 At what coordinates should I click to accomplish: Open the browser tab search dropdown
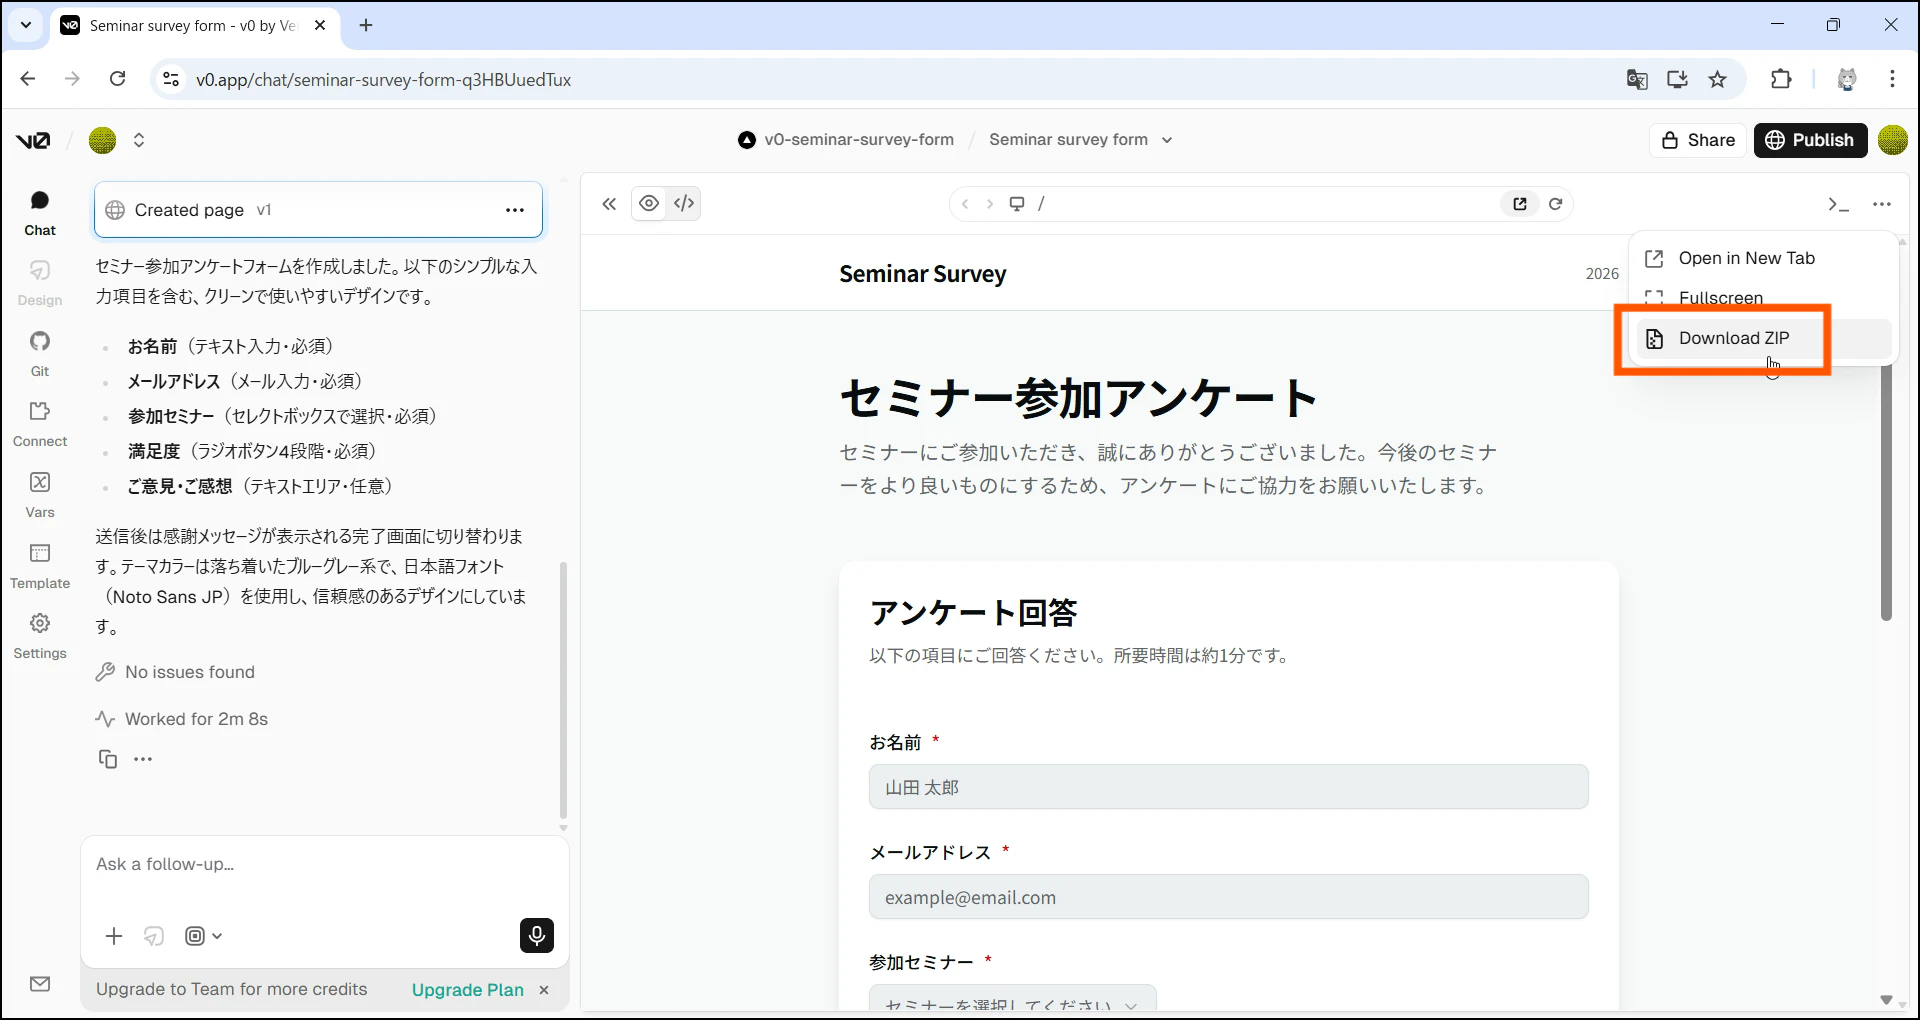coord(26,25)
